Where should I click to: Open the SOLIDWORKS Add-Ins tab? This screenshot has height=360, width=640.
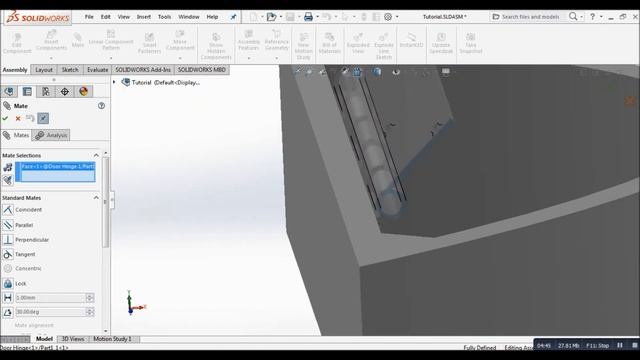point(143,70)
